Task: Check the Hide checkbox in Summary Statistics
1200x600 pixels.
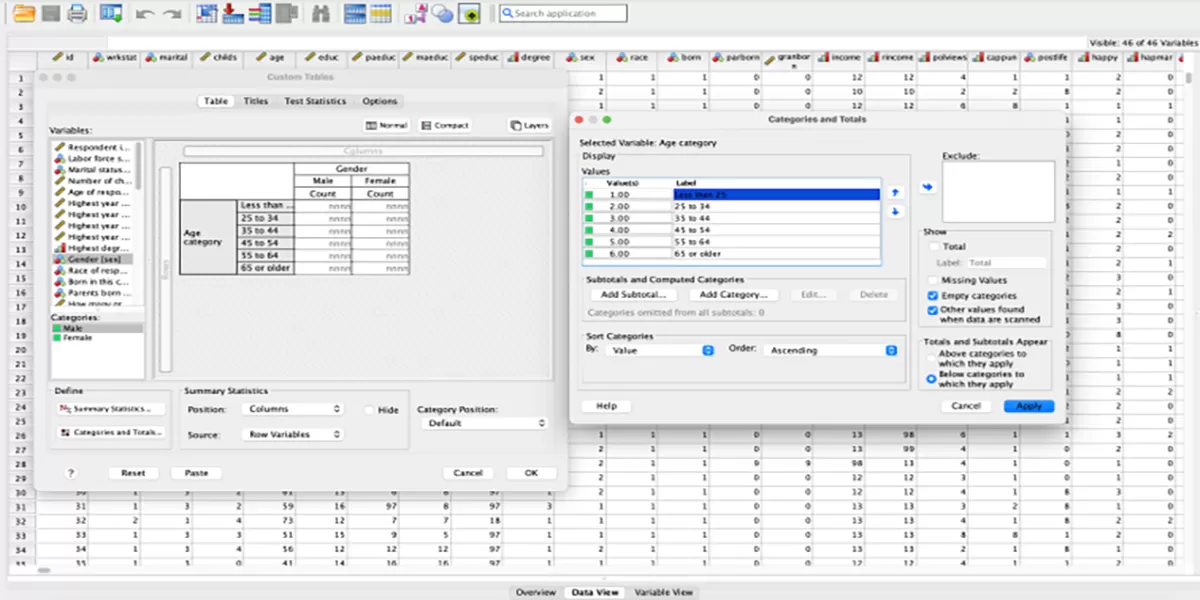Action: pos(369,410)
